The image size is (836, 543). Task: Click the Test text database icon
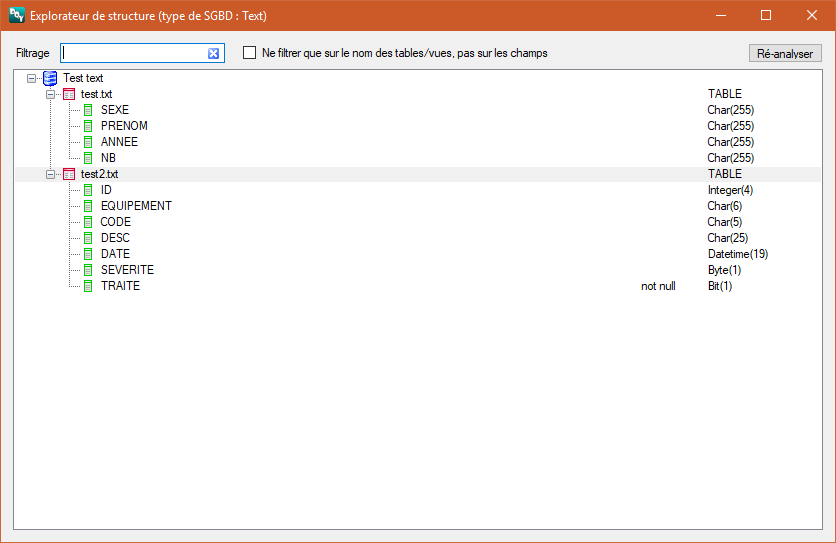pos(50,78)
